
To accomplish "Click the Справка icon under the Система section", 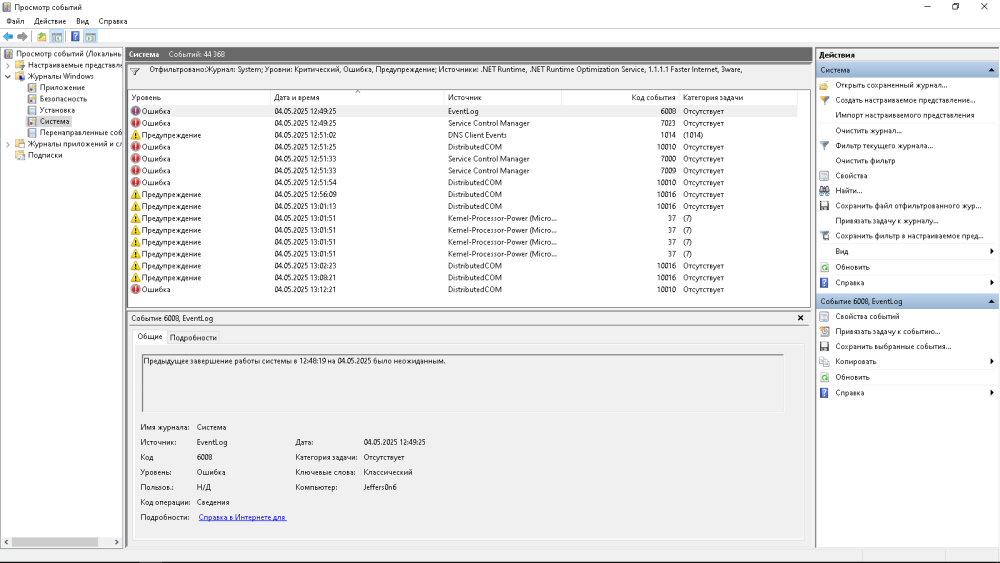I will pyautogui.click(x=824, y=282).
